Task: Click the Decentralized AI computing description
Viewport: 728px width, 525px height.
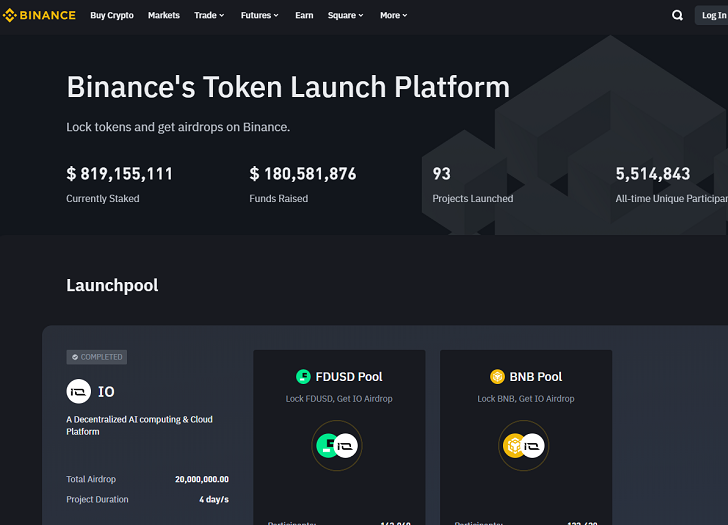Action: 139,425
